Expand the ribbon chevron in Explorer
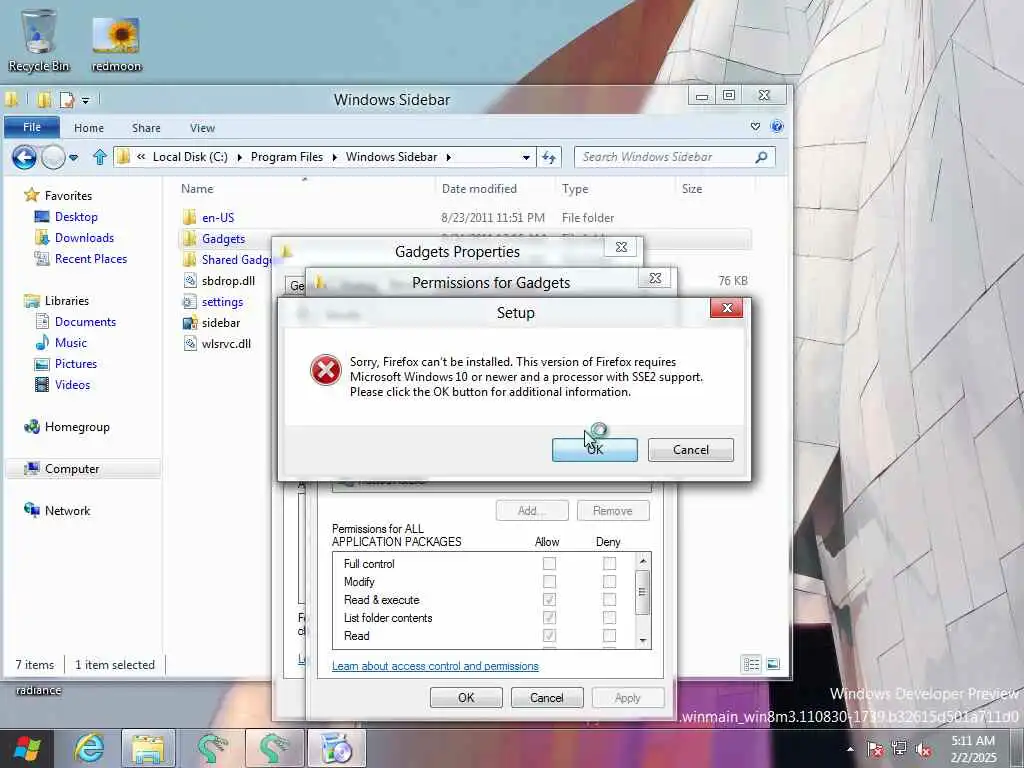The width and height of the screenshot is (1024, 768). 756,127
